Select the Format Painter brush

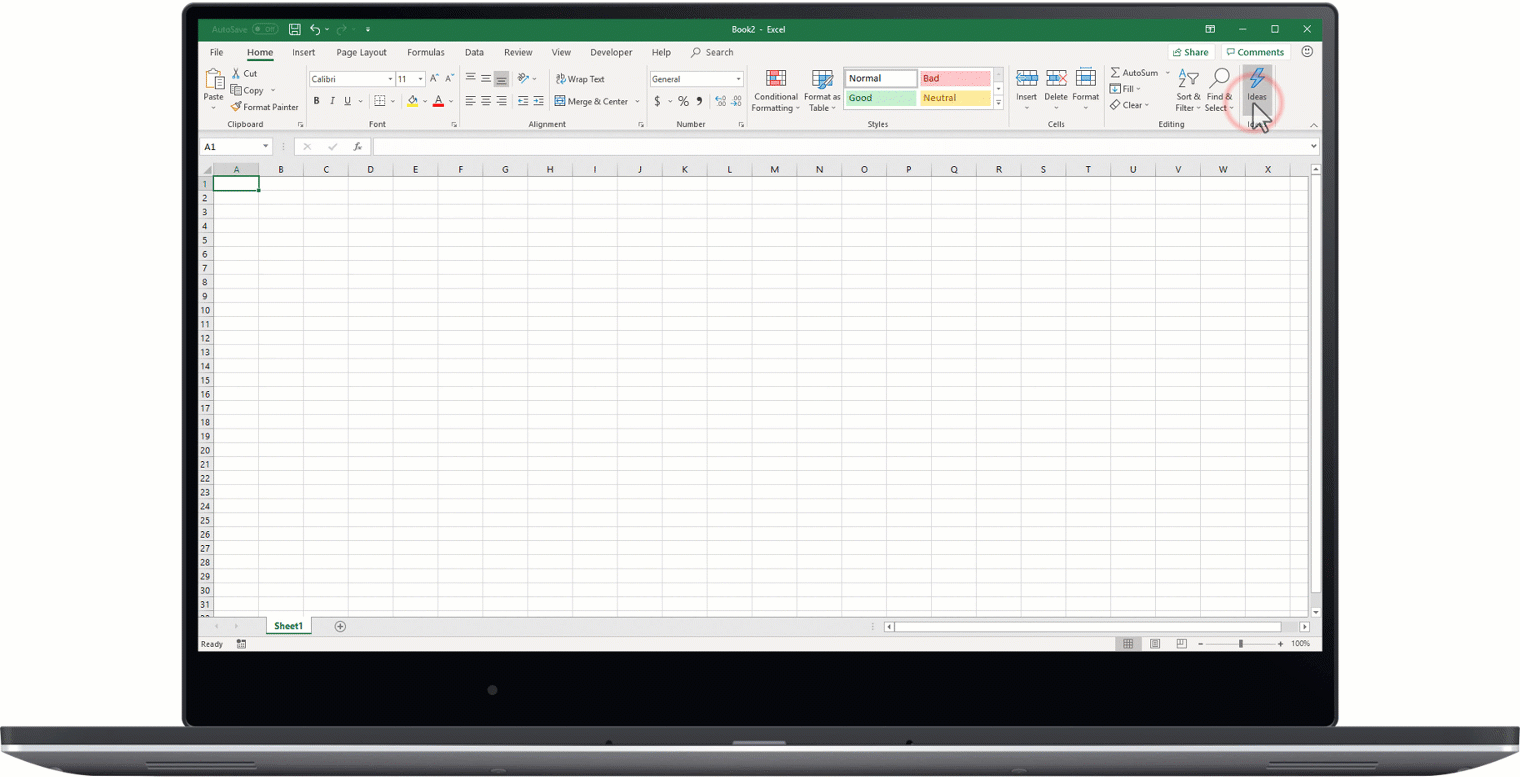pos(236,107)
